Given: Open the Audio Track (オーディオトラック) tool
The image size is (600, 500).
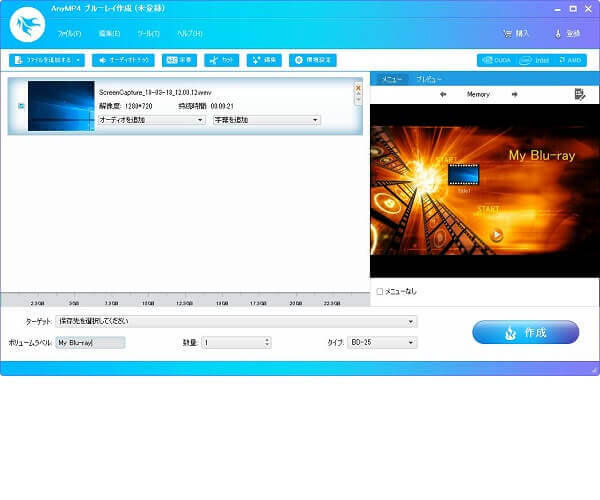Looking at the screenshot, I should click(x=123, y=60).
